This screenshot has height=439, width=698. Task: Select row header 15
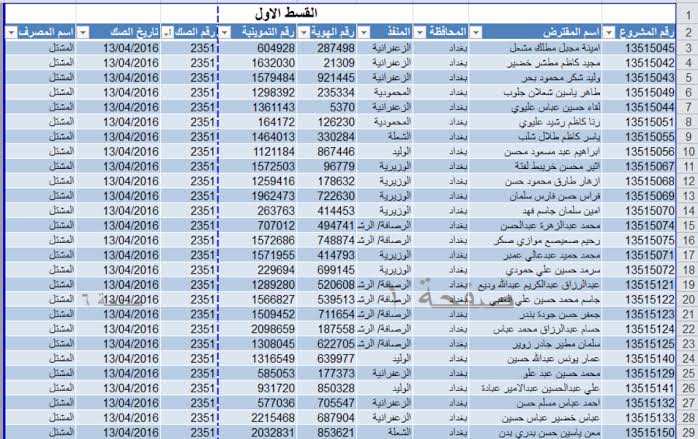coord(687,226)
